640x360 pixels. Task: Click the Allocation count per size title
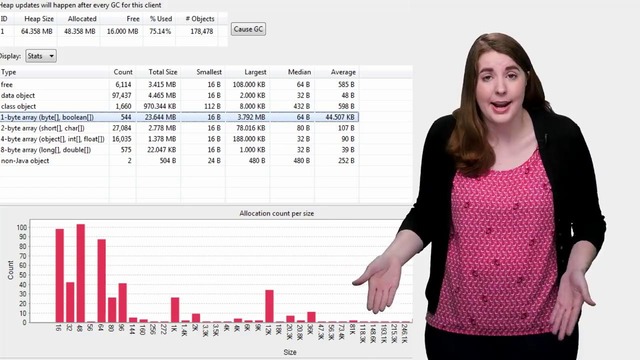[x=277, y=213]
